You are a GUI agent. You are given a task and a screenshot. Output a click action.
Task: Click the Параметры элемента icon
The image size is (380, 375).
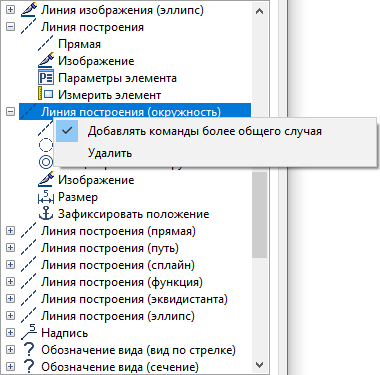(x=46, y=78)
